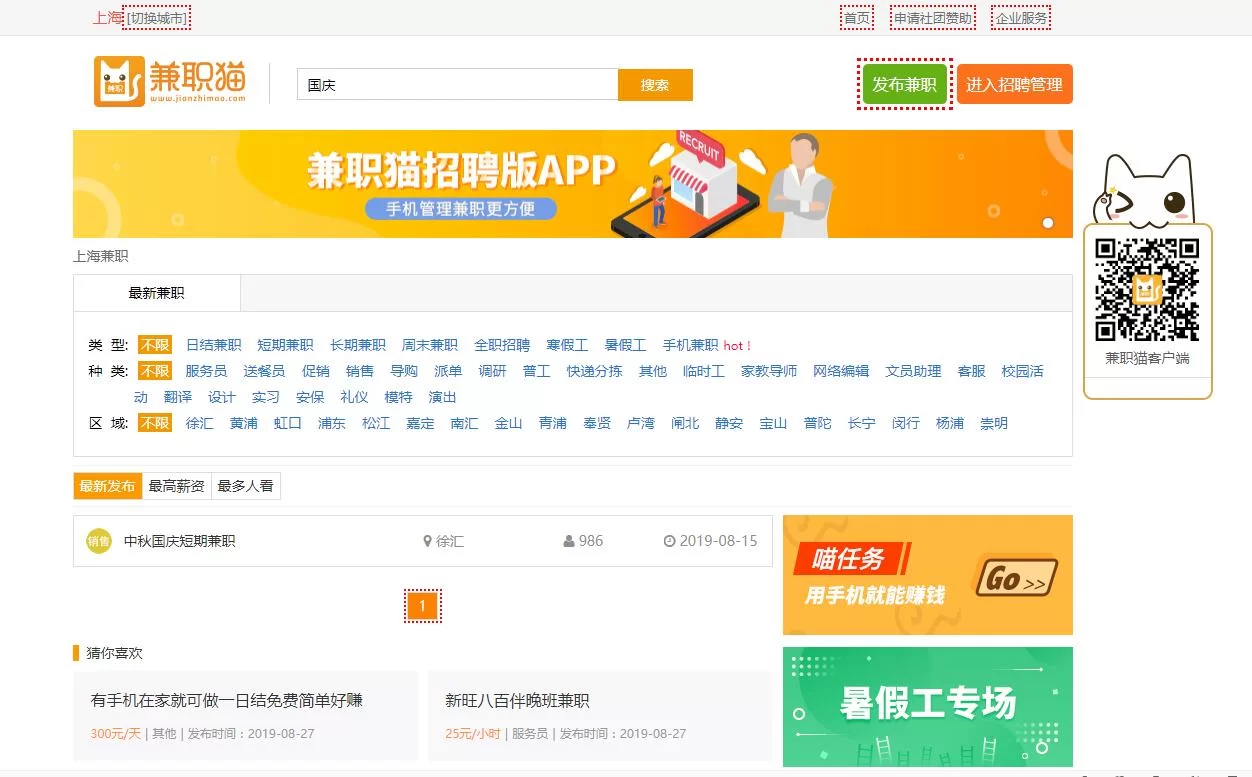Click the green 发布兼职 button
Viewport: 1252px width, 777px height.
[904, 85]
